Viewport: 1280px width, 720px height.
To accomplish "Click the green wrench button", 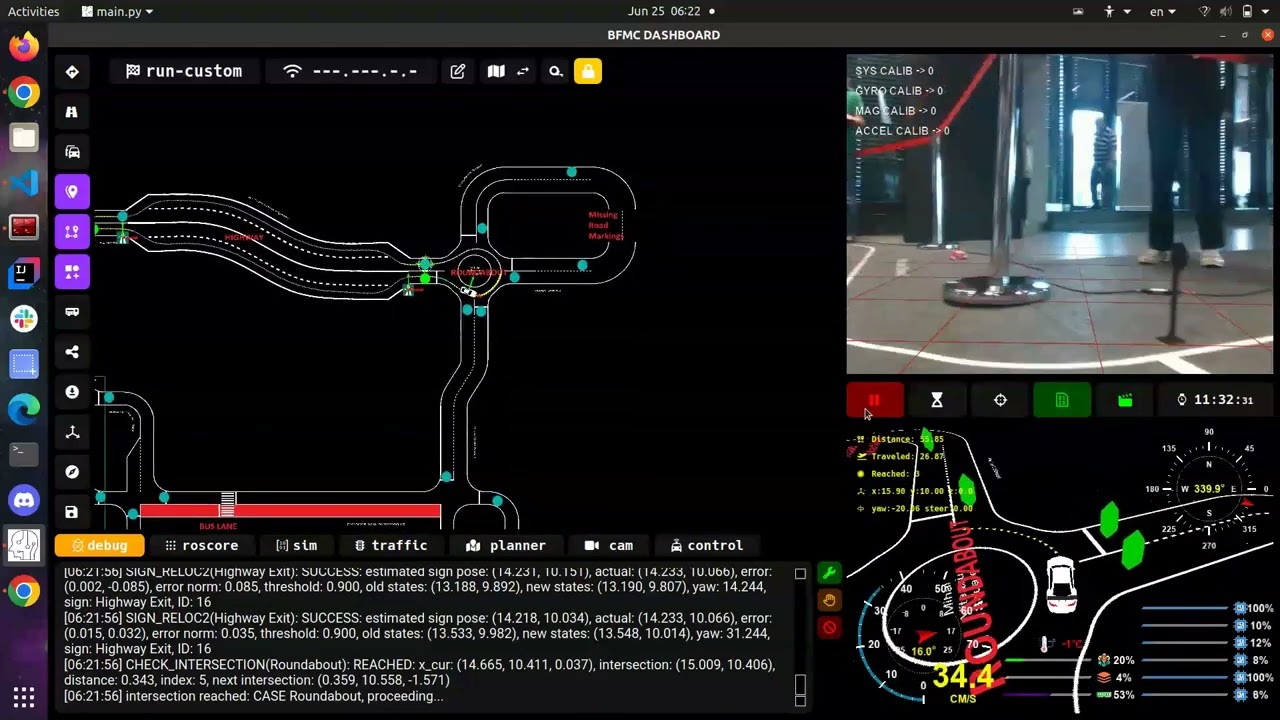I will pos(829,573).
